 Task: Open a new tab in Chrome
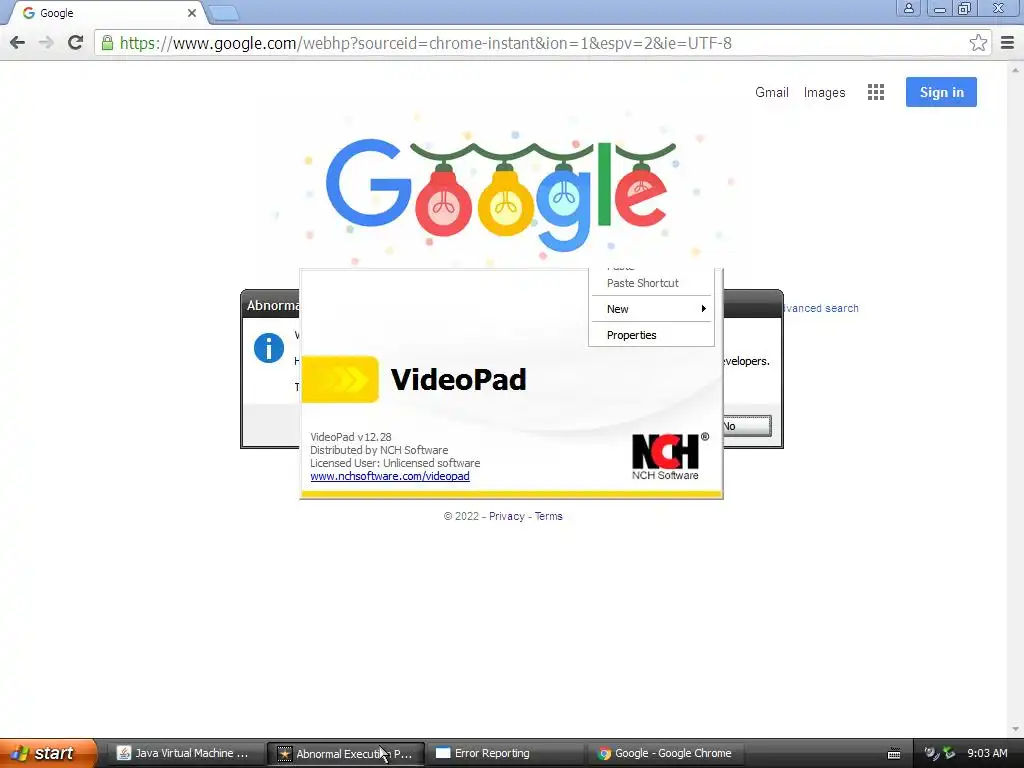[x=224, y=13]
